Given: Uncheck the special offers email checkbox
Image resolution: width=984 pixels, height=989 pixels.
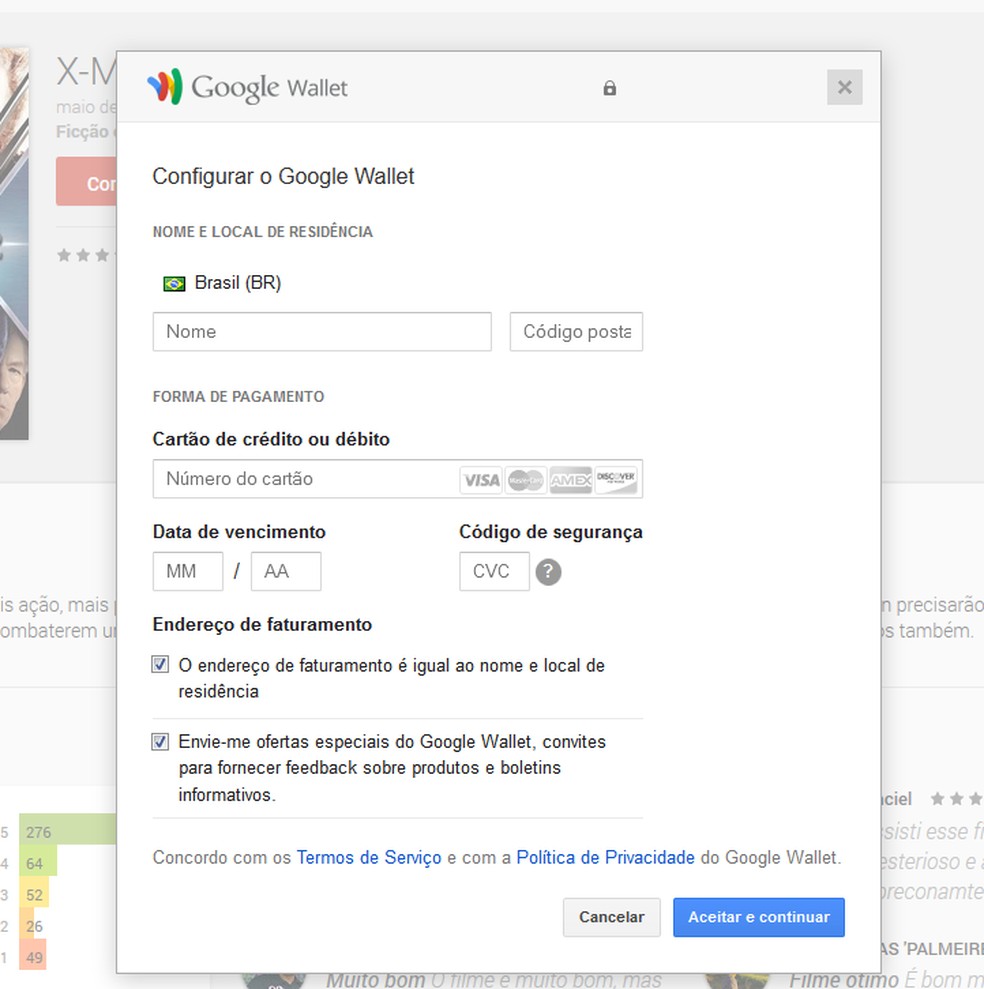Looking at the screenshot, I should click(x=160, y=742).
